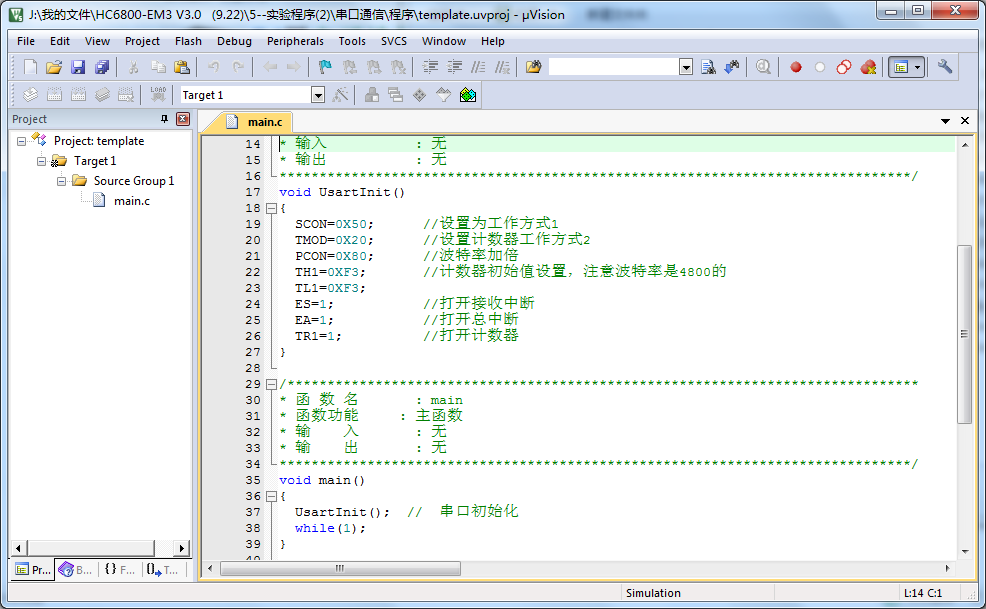Screen dimensions: 986x609
Task: Translate the current file icon
Action: [x=30, y=95]
